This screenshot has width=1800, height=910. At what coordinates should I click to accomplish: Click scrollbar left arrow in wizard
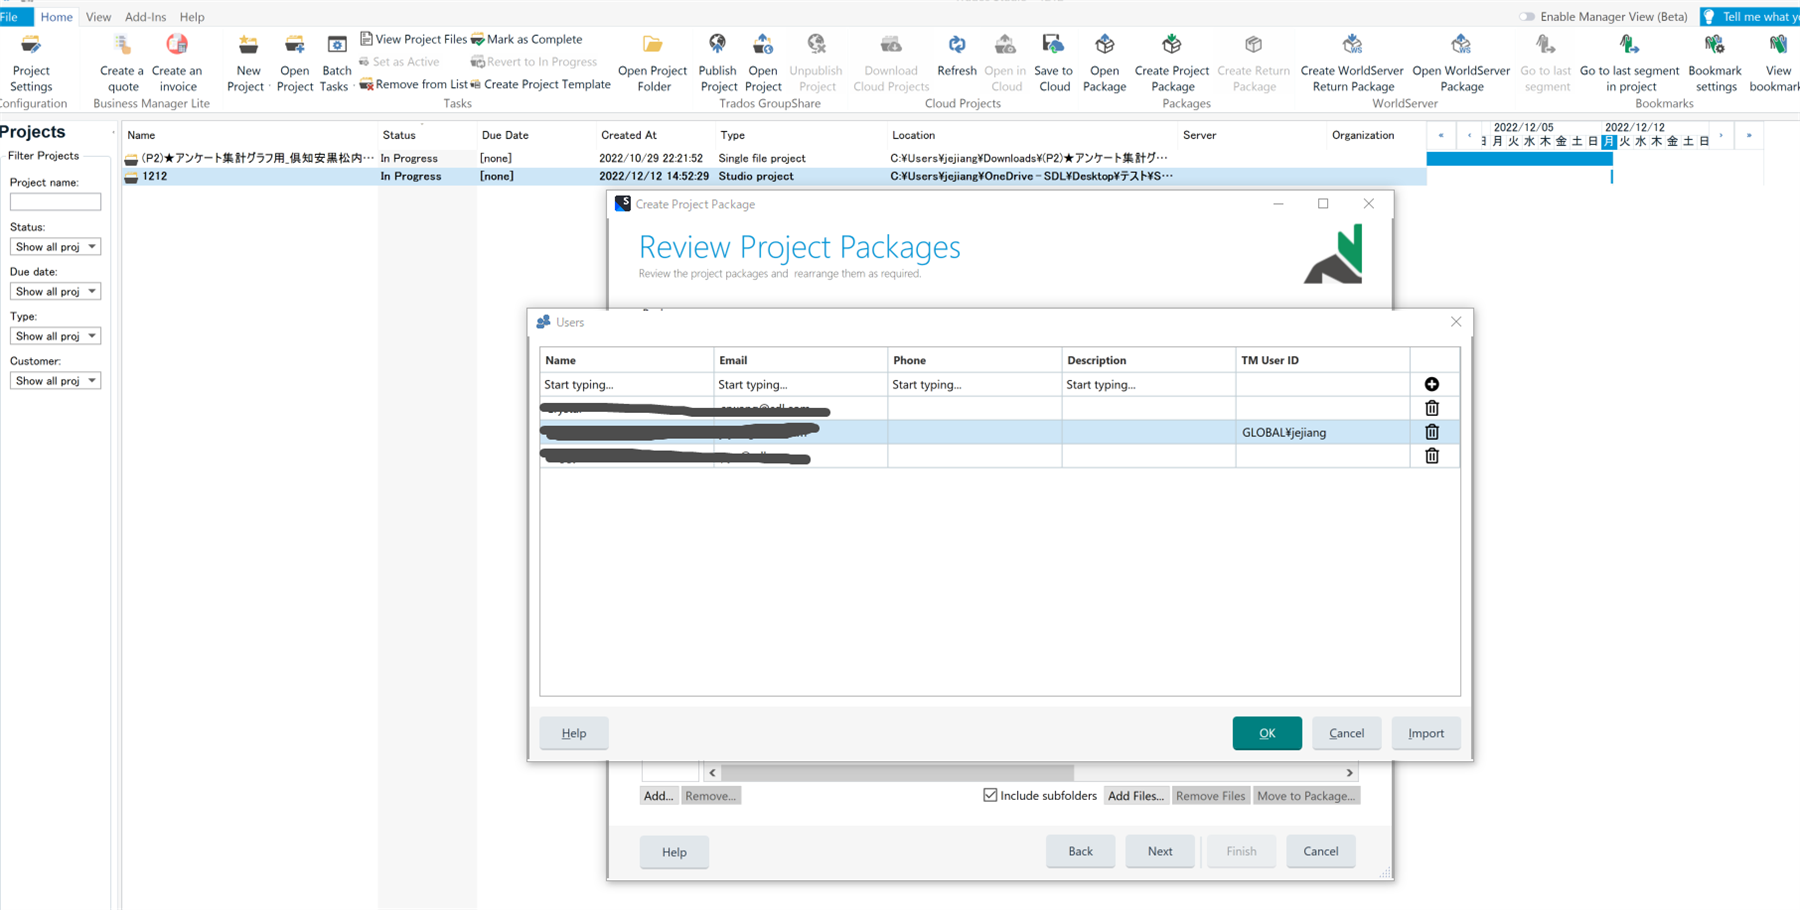712,773
